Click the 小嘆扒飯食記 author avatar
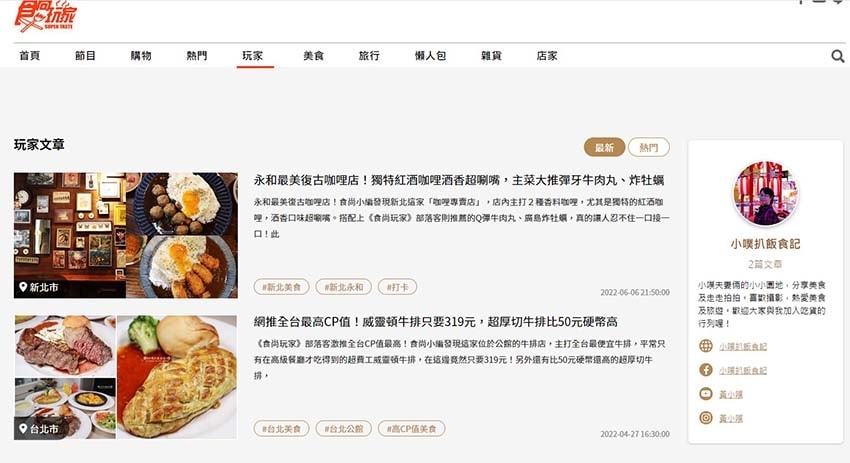850x463 pixels. [x=765, y=194]
